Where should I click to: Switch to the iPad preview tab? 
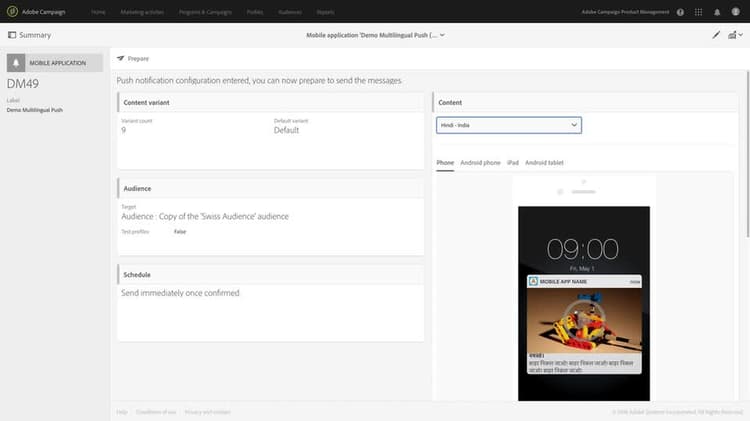tap(513, 163)
